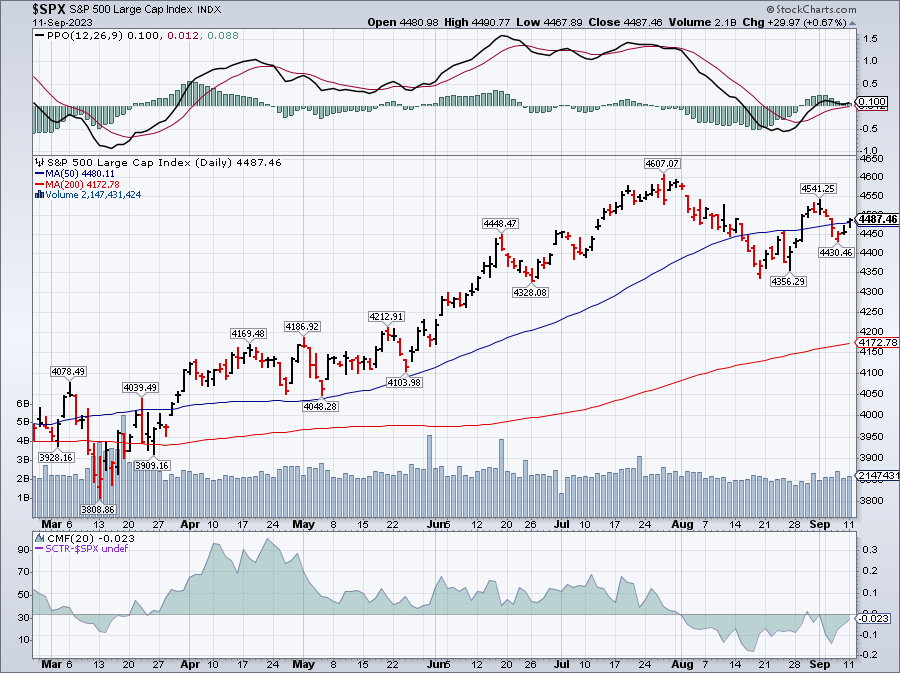Click the 4448.47 June high price label
This screenshot has height=673, width=900.
[500, 223]
